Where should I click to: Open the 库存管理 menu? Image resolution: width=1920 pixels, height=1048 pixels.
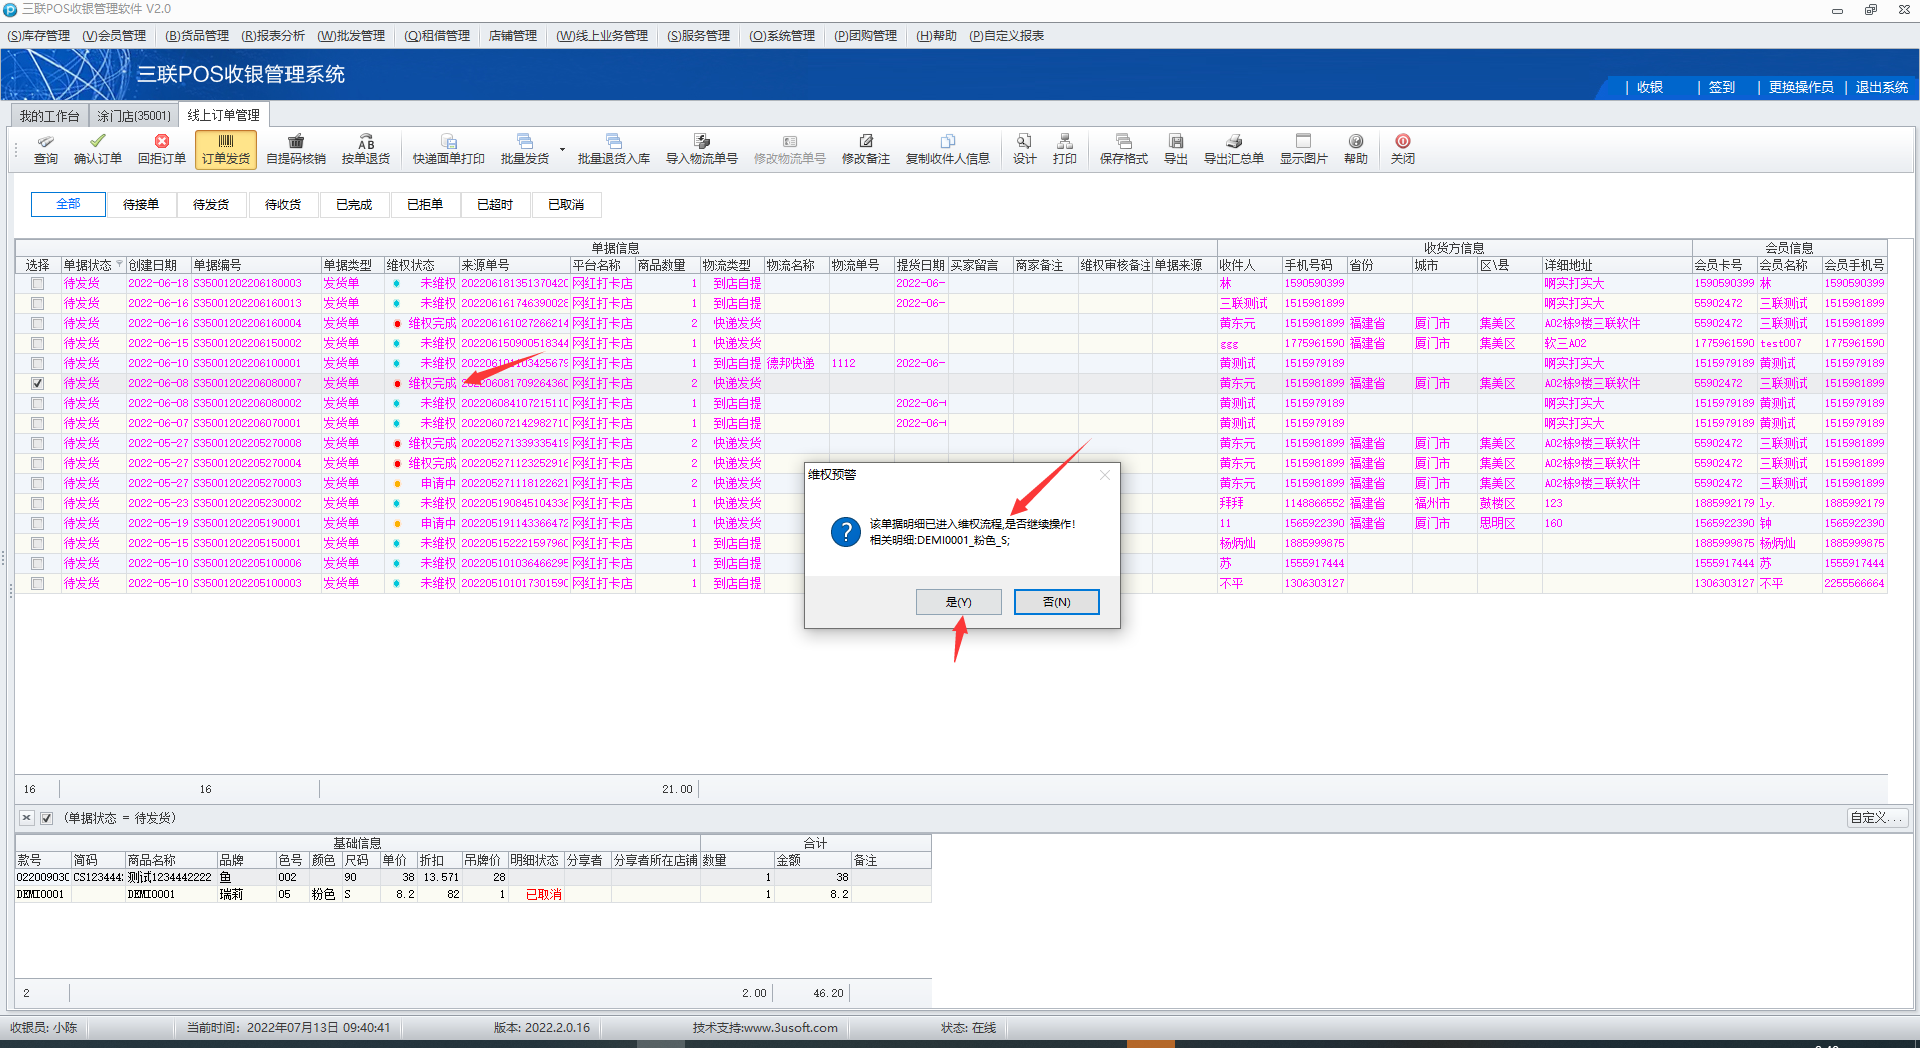click(39, 36)
